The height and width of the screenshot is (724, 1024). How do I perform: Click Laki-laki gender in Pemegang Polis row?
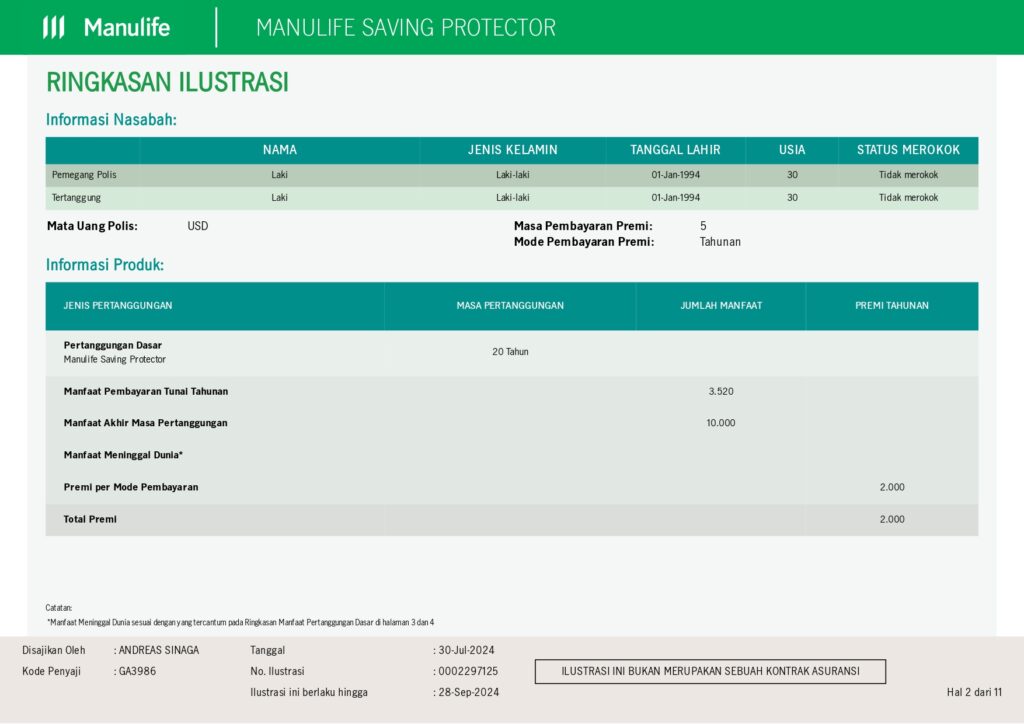pyautogui.click(x=513, y=175)
